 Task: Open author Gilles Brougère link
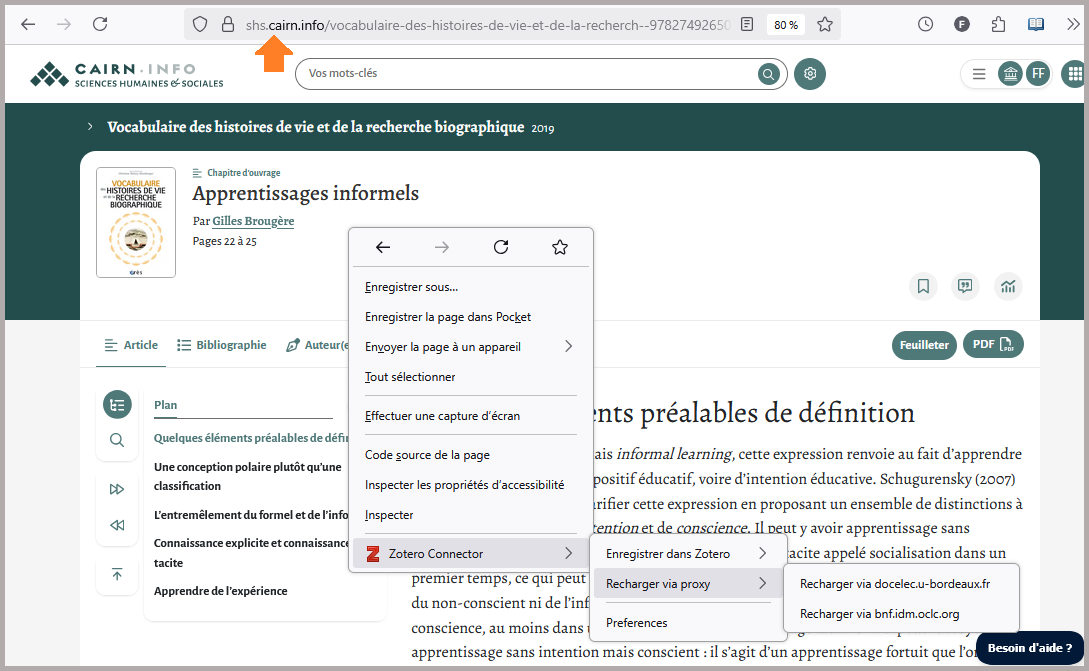(253, 221)
